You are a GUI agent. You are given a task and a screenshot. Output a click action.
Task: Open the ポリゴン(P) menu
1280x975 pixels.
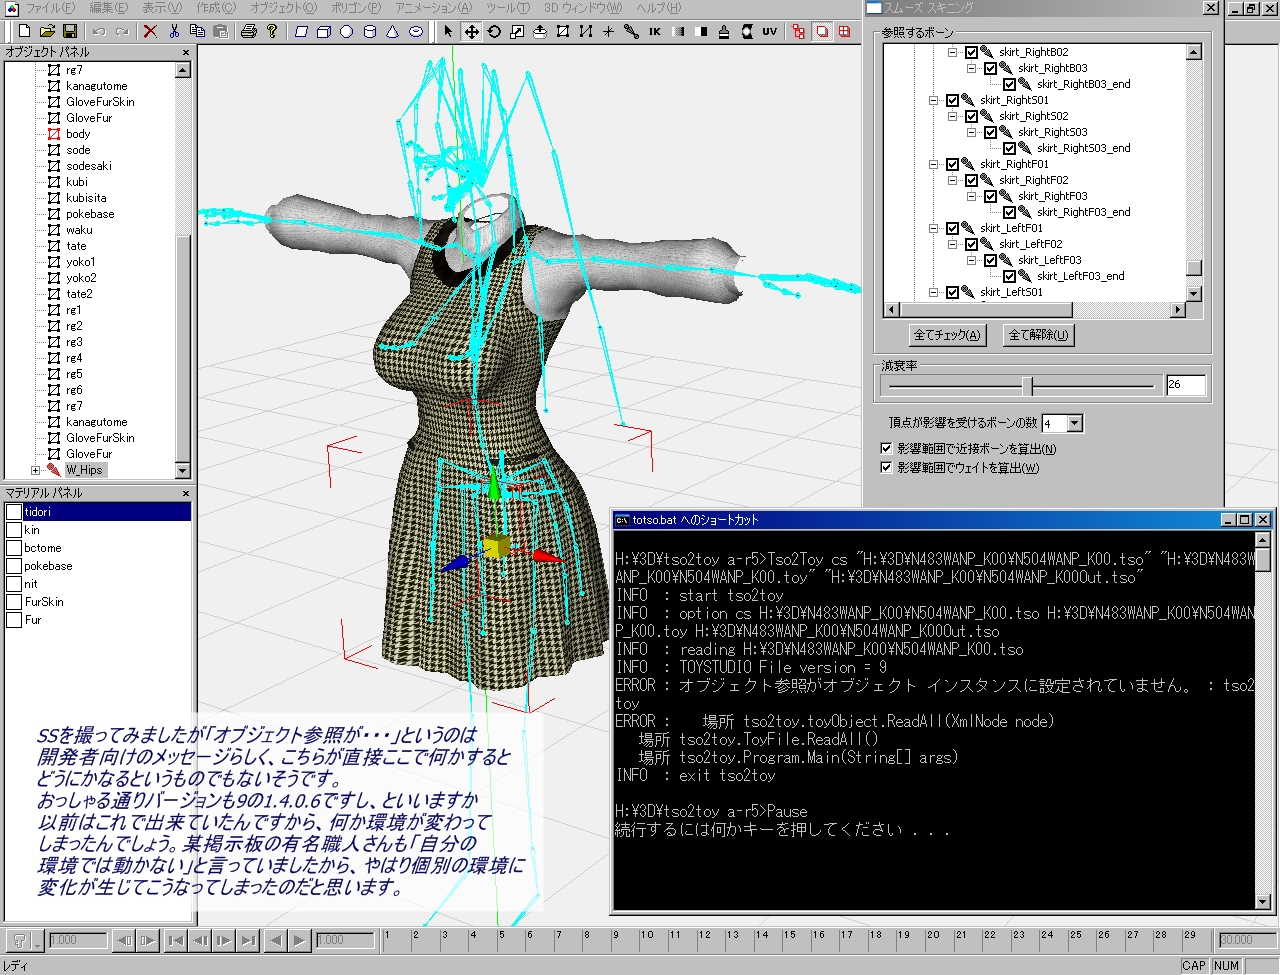point(356,8)
